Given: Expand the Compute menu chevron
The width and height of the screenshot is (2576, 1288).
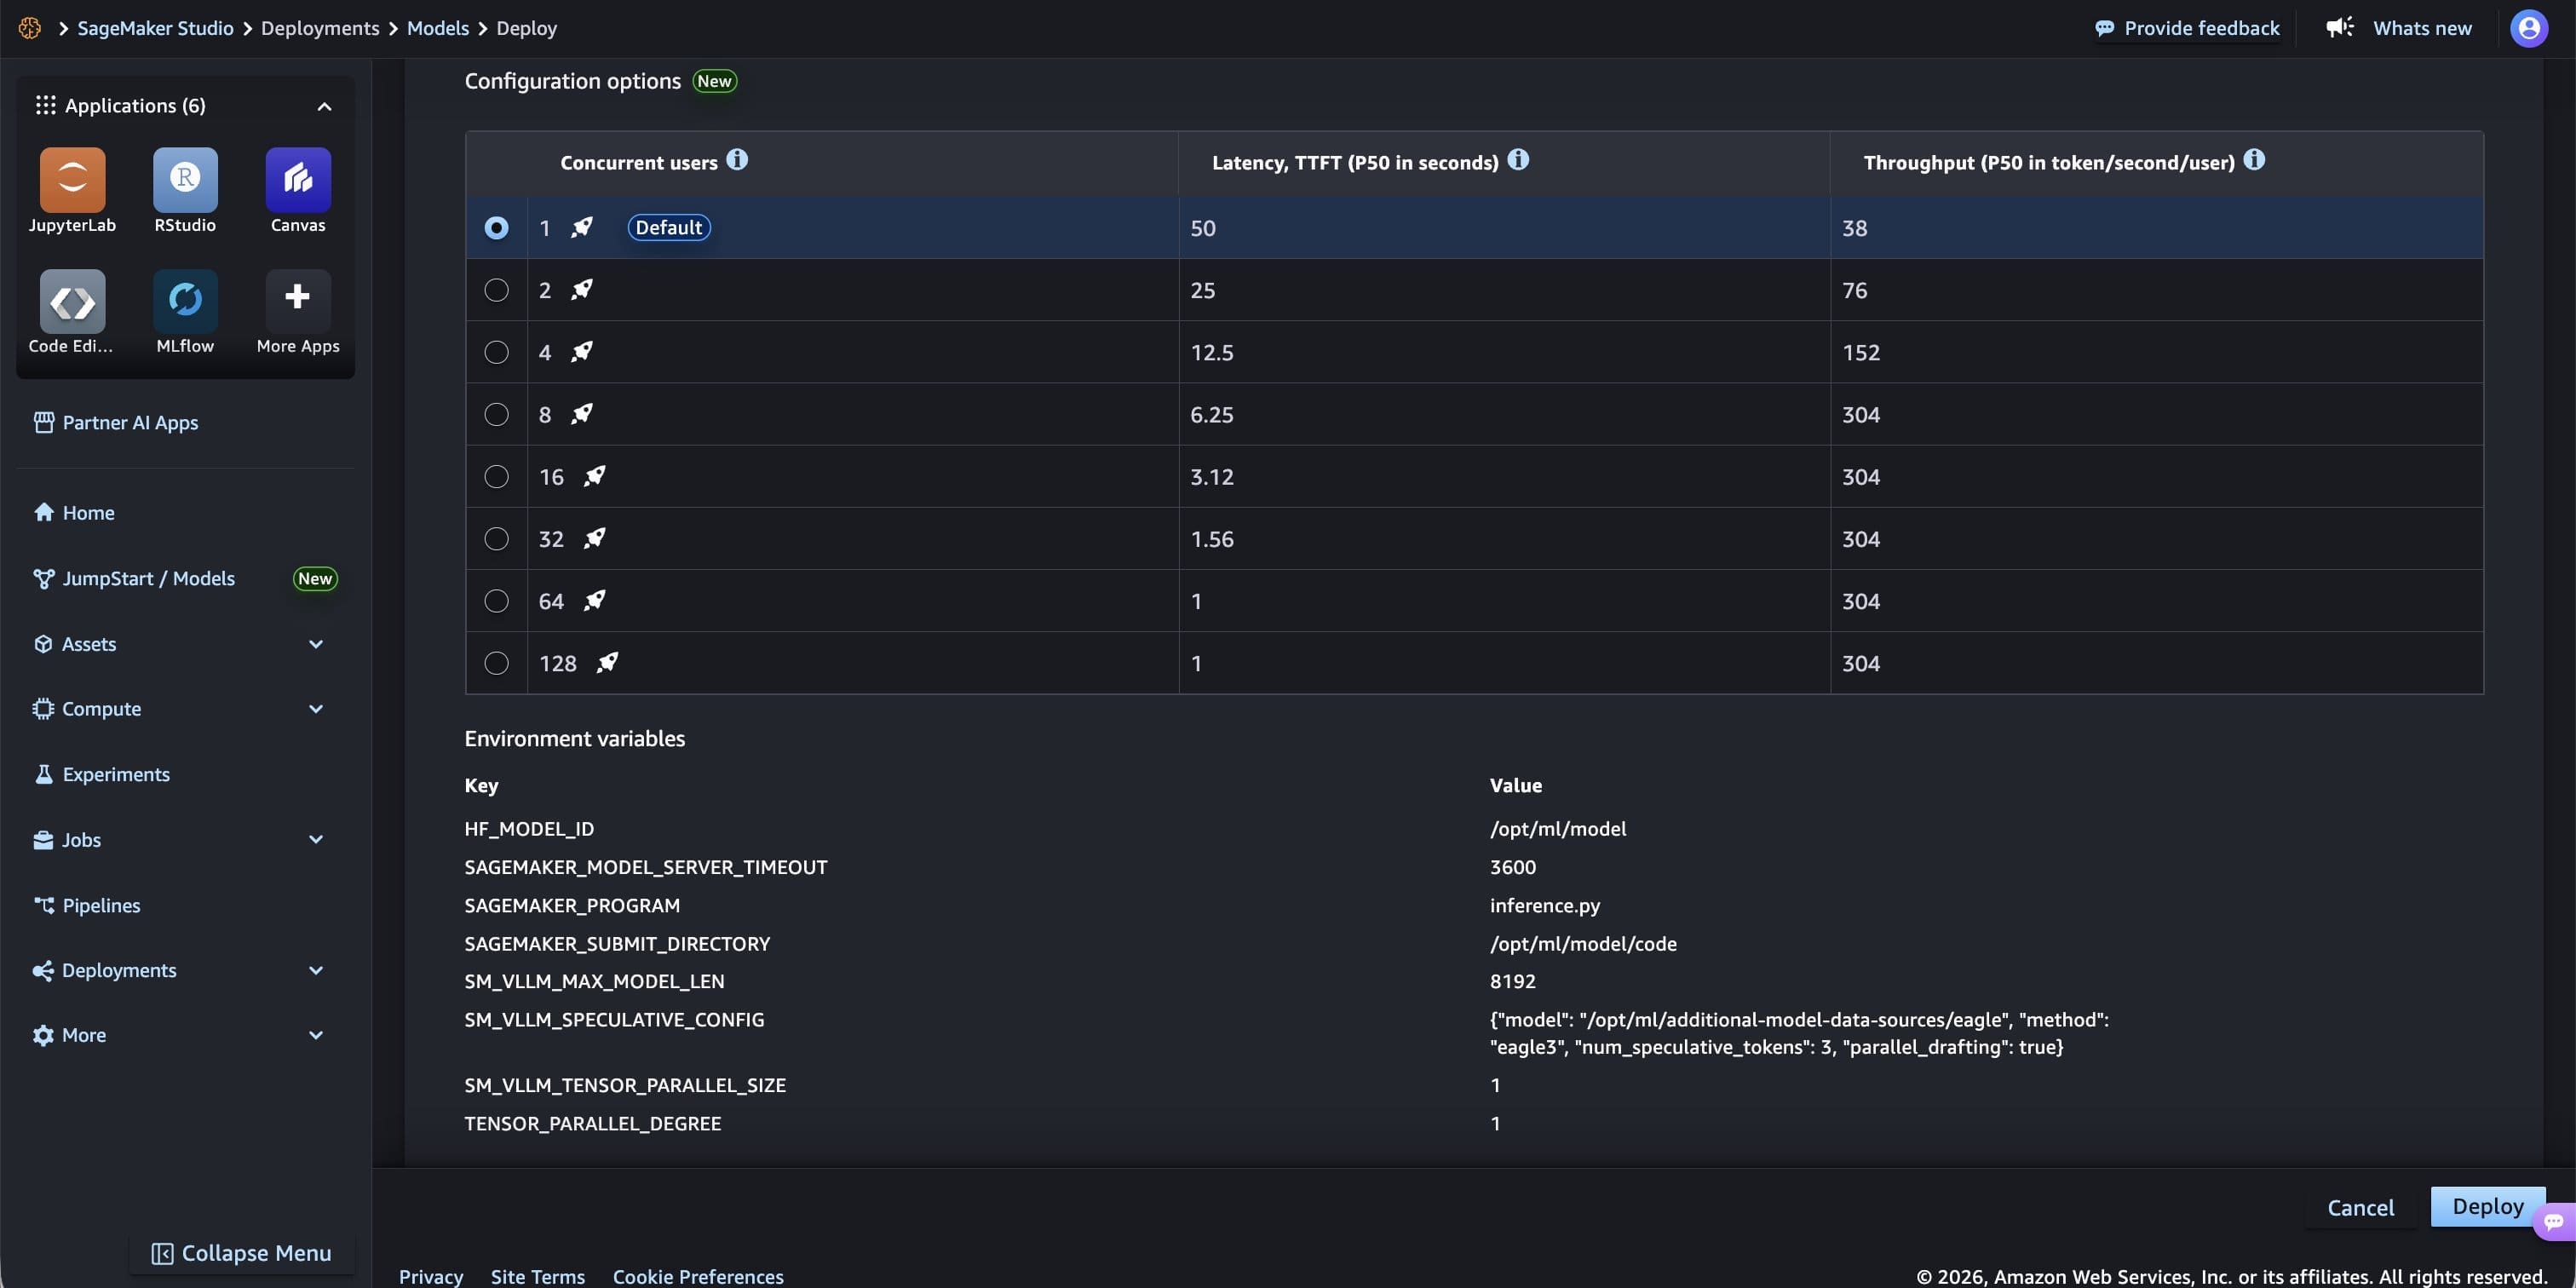Looking at the screenshot, I should tap(316, 709).
